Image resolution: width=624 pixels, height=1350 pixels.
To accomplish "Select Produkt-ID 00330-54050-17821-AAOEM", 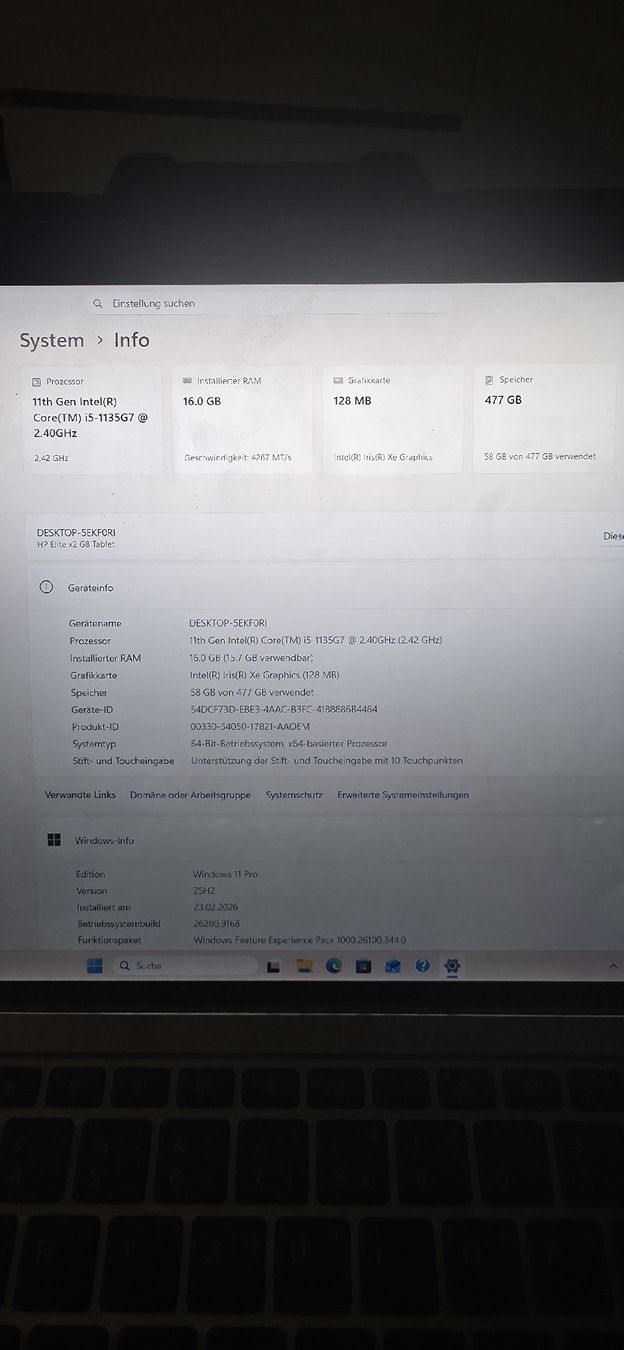I will (x=250, y=727).
